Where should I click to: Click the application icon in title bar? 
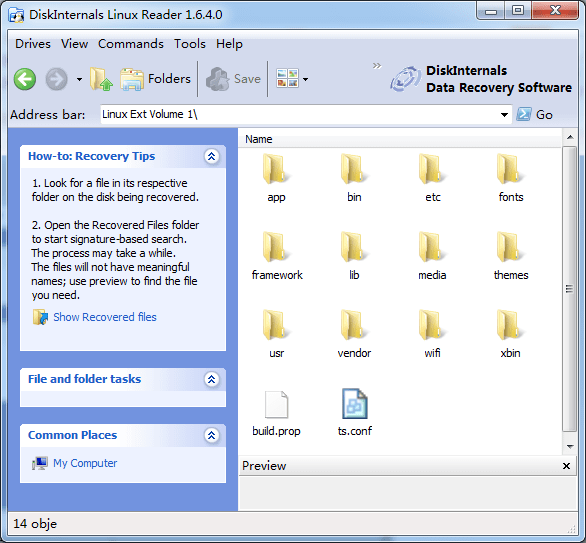click(16, 15)
